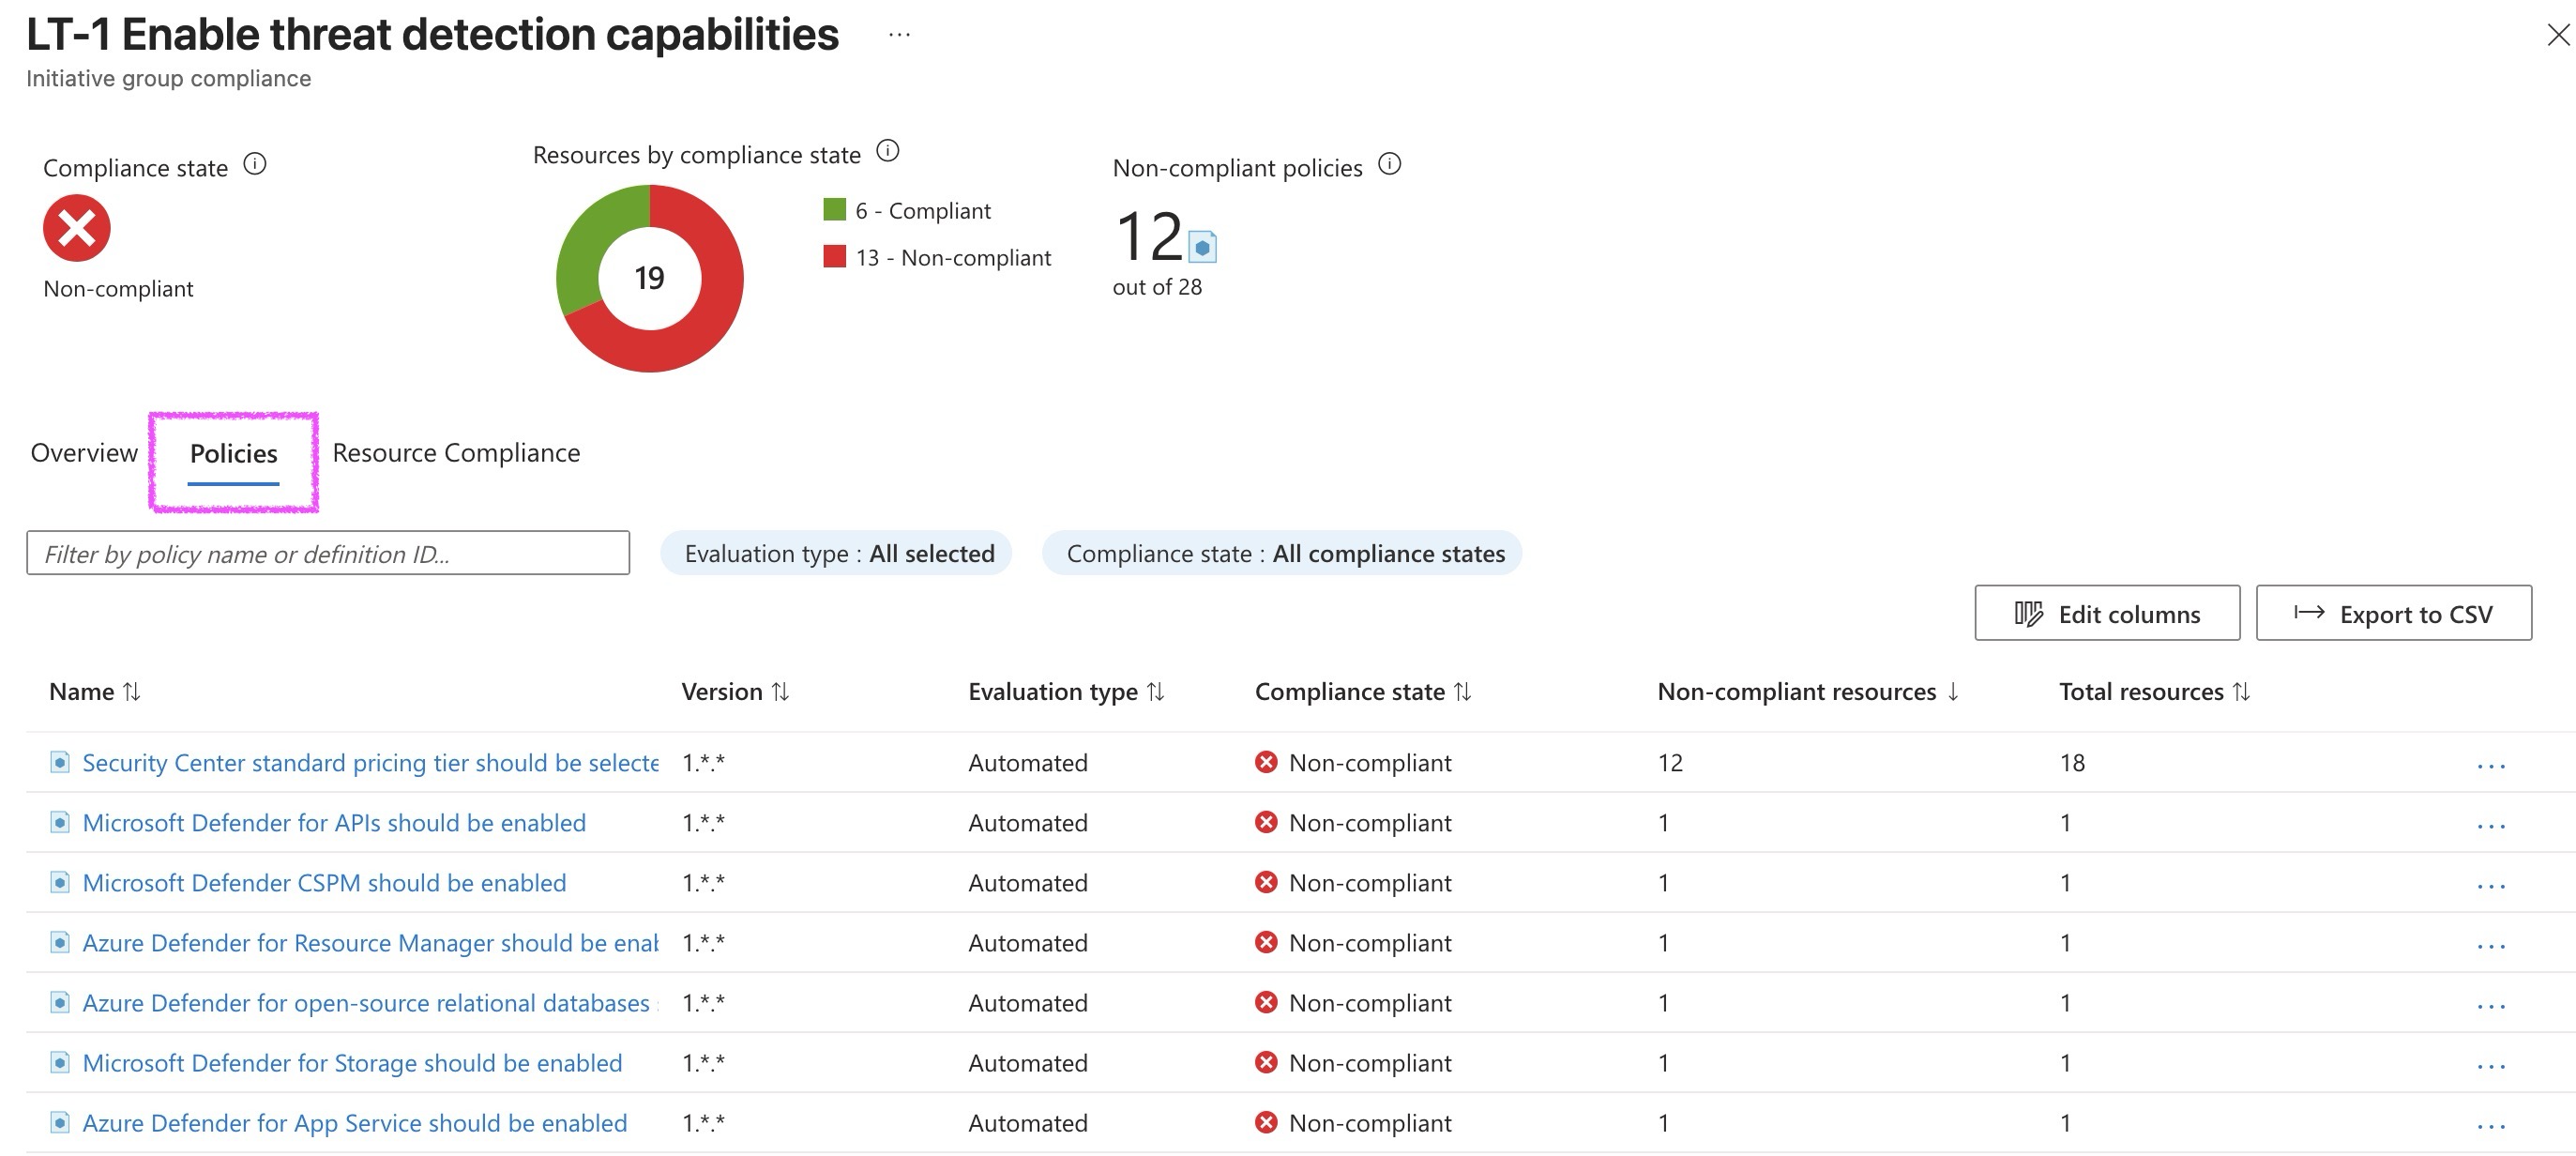
Task: Sort the table by Version column
Action: pyautogui.click(x=735, y=691)
